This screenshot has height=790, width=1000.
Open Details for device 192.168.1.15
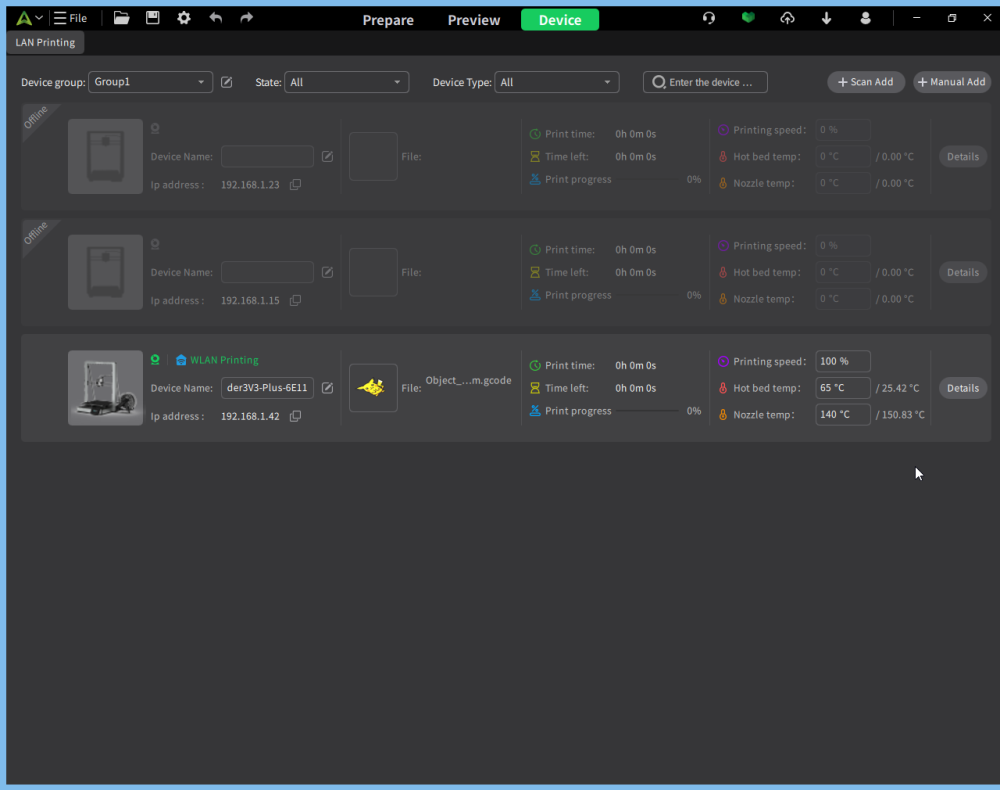[962, 272]
